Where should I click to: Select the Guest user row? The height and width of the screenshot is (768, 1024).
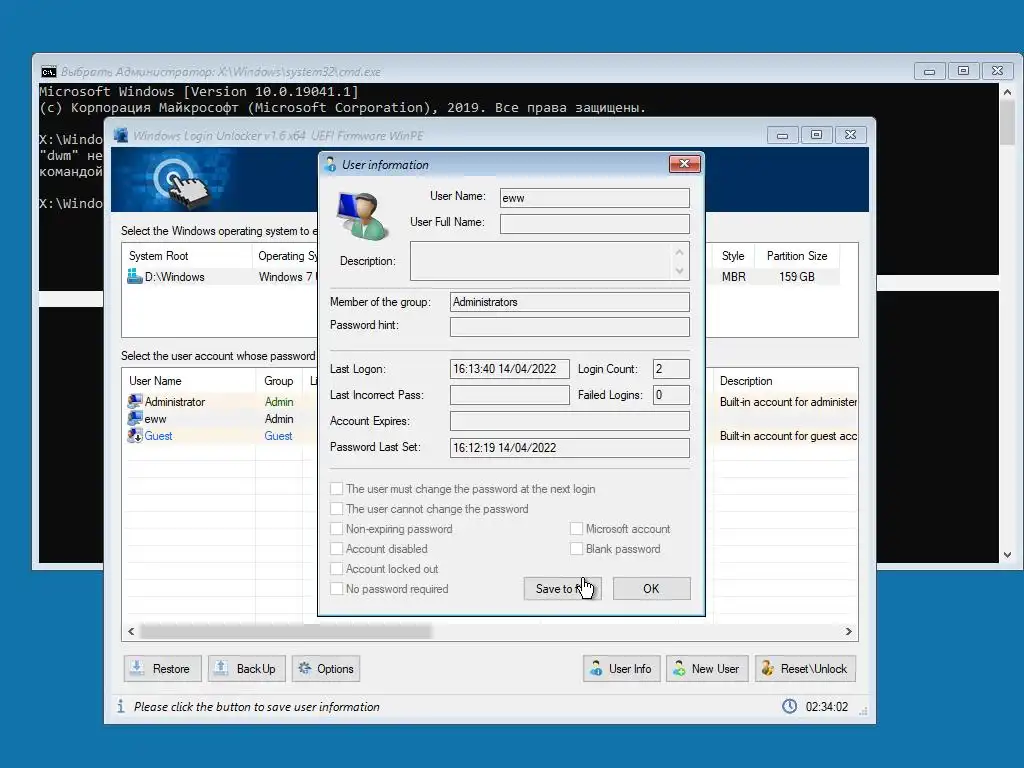(222, 436)
